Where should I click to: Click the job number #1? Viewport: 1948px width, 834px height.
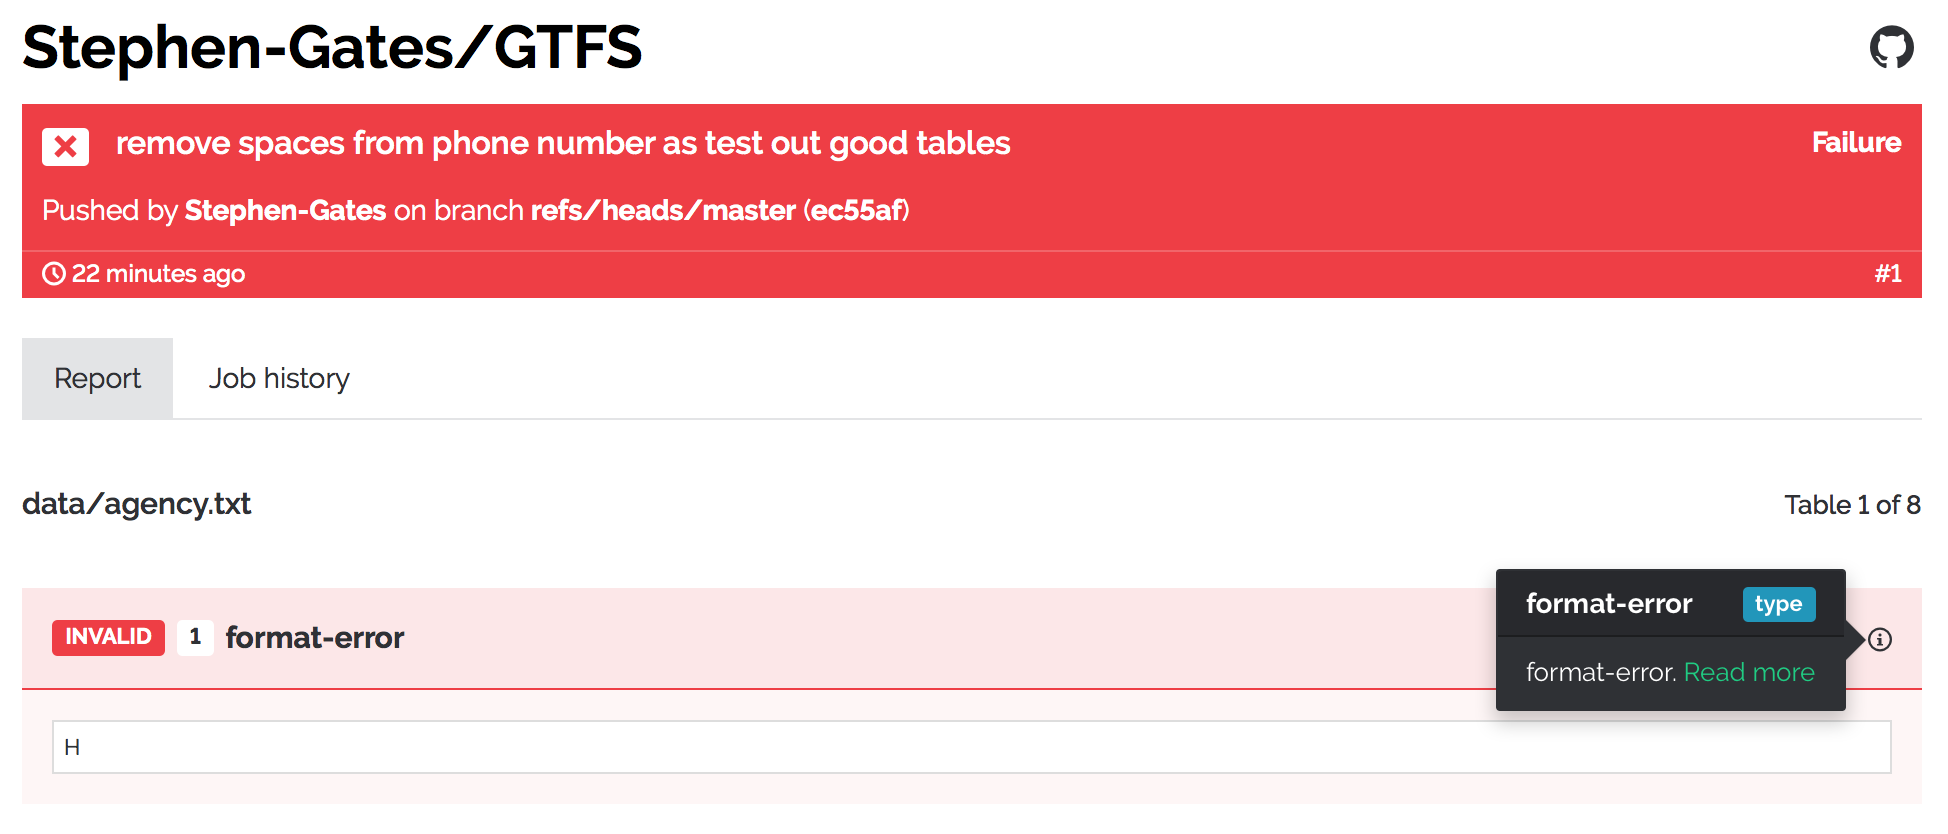[x=1887, y=274]
